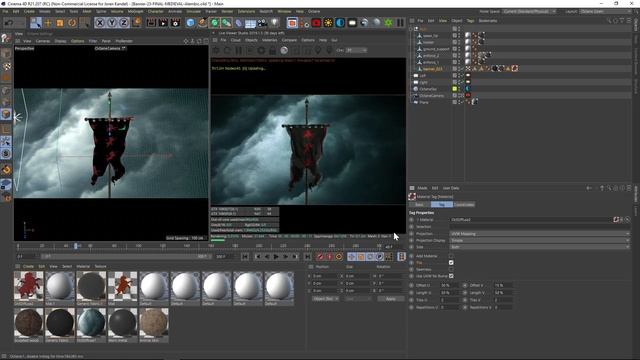Screen dimensions: 640x360
Task: Switch to the Basic tab
Action: coord(419,204)
